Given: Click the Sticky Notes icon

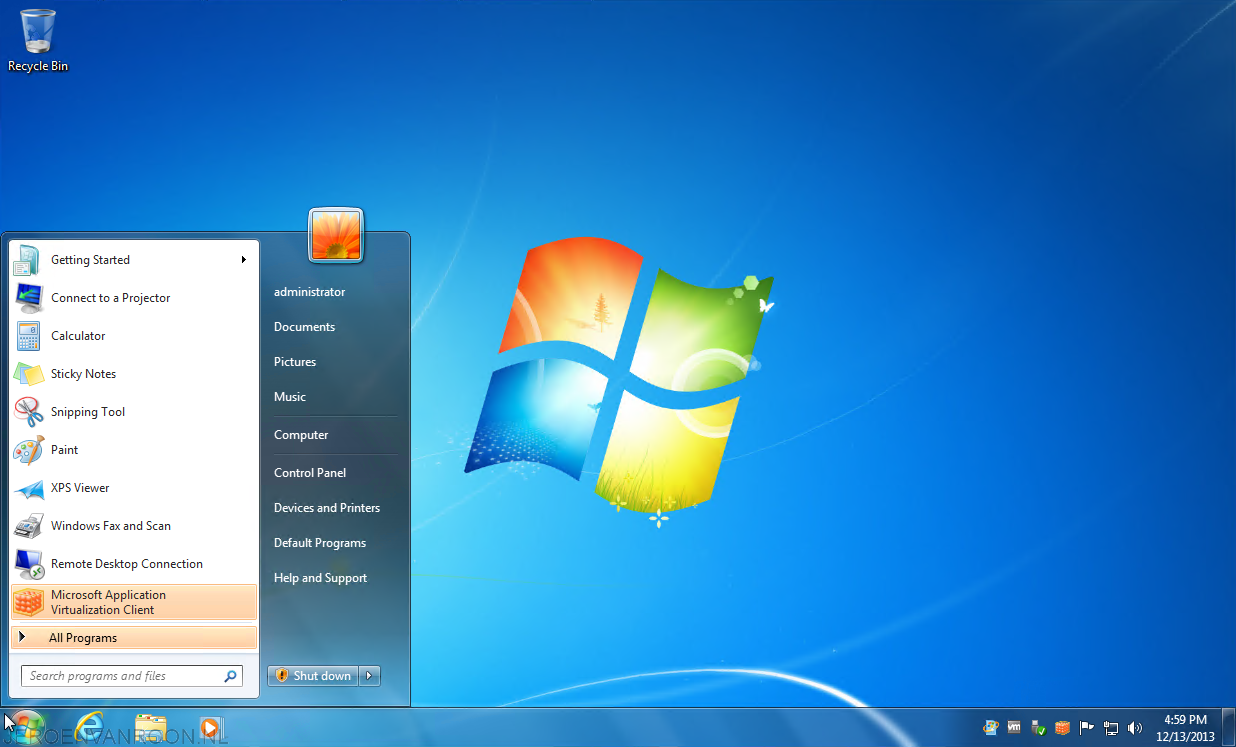Looking at the screenshot, I should (28, 374).
